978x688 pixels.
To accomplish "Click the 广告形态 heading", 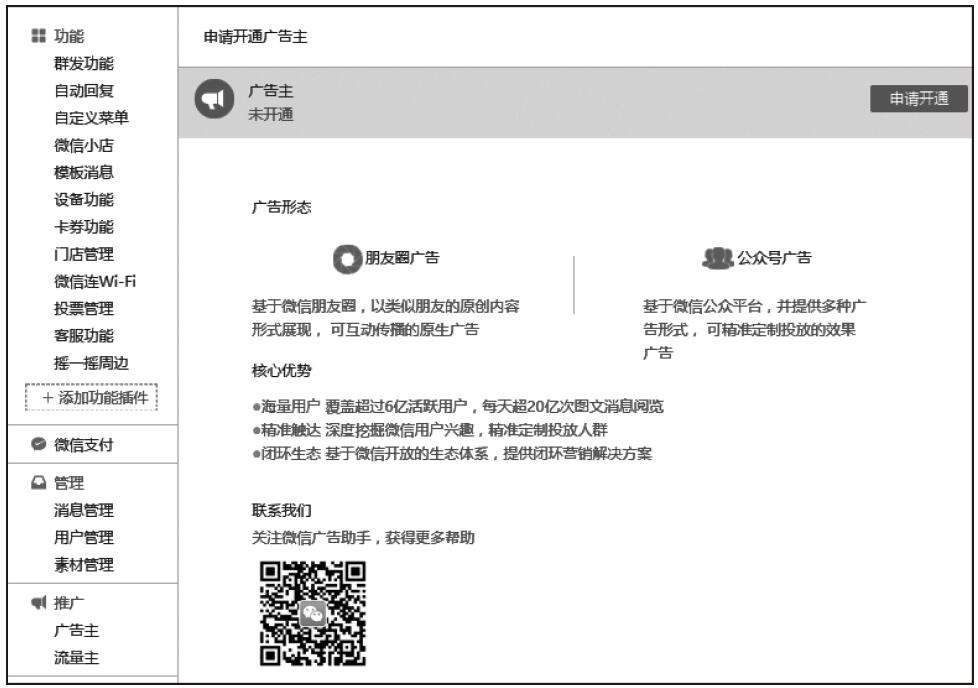I will [281, 207].
